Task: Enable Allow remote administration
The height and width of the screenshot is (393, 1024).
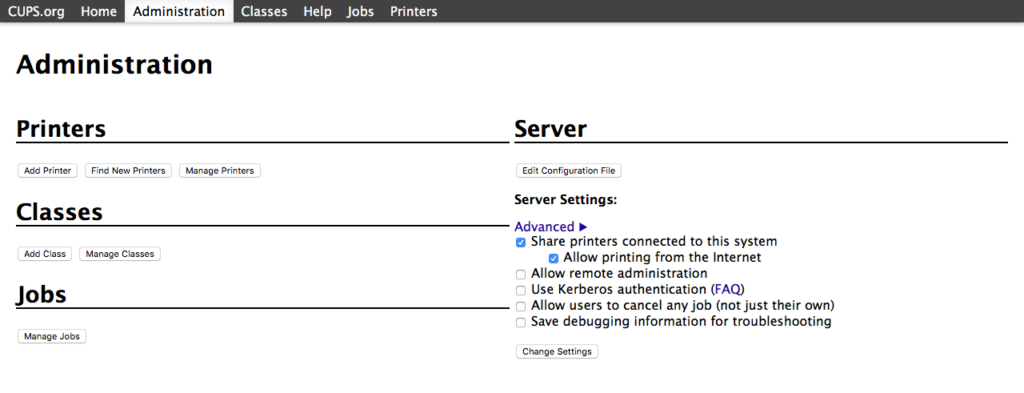Action: pyautogui.click(x=520, y=274)
